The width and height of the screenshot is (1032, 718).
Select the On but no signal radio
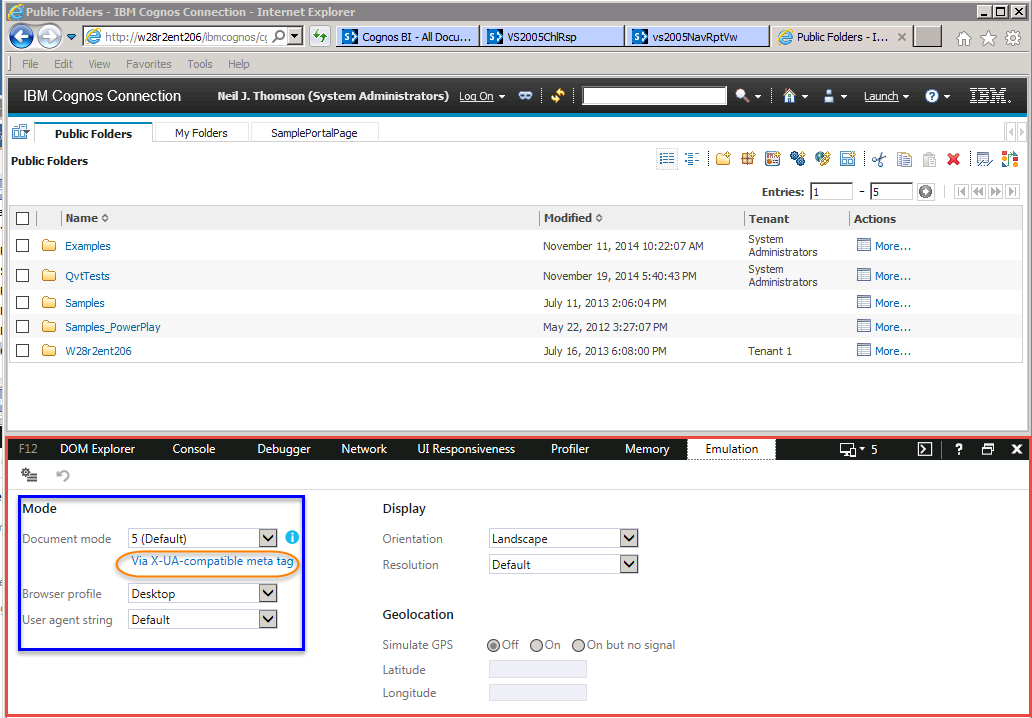(x=579, y=645)
